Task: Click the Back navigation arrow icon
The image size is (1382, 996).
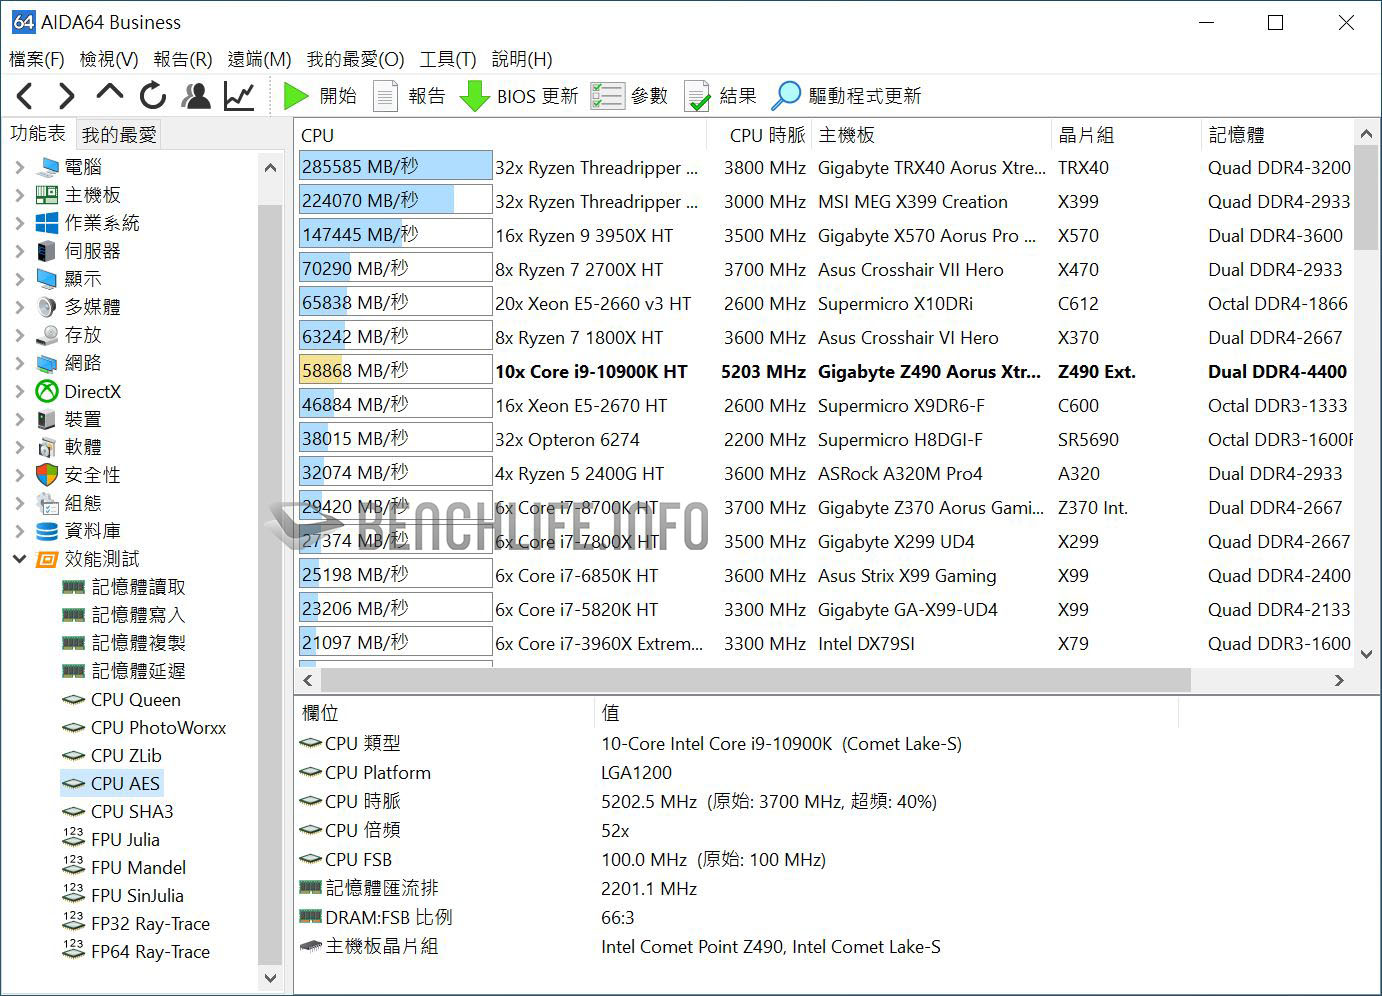Action: click(x=26, y=96)
